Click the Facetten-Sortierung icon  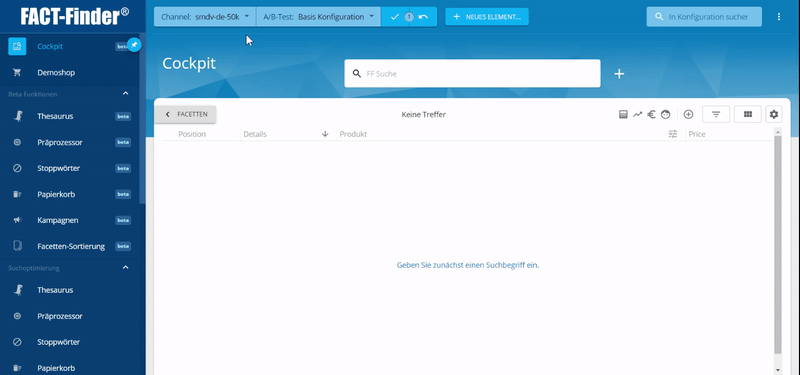tap(17, 246)
